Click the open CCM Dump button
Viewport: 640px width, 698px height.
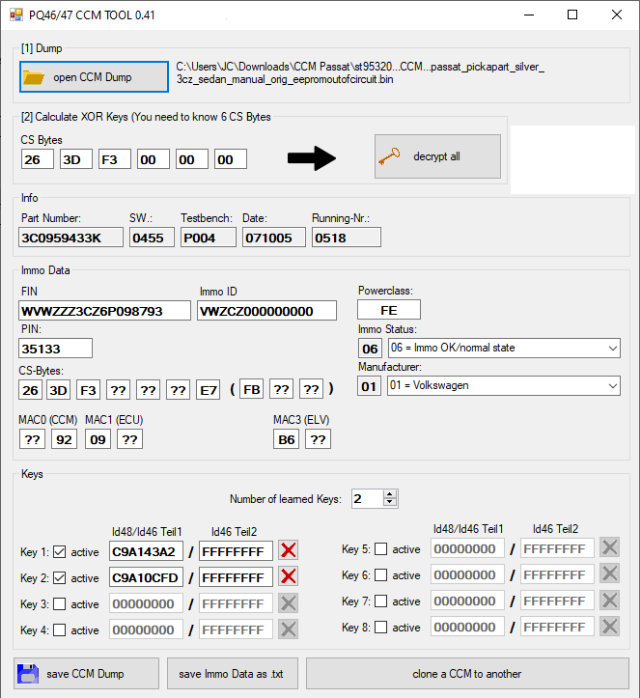94,77
